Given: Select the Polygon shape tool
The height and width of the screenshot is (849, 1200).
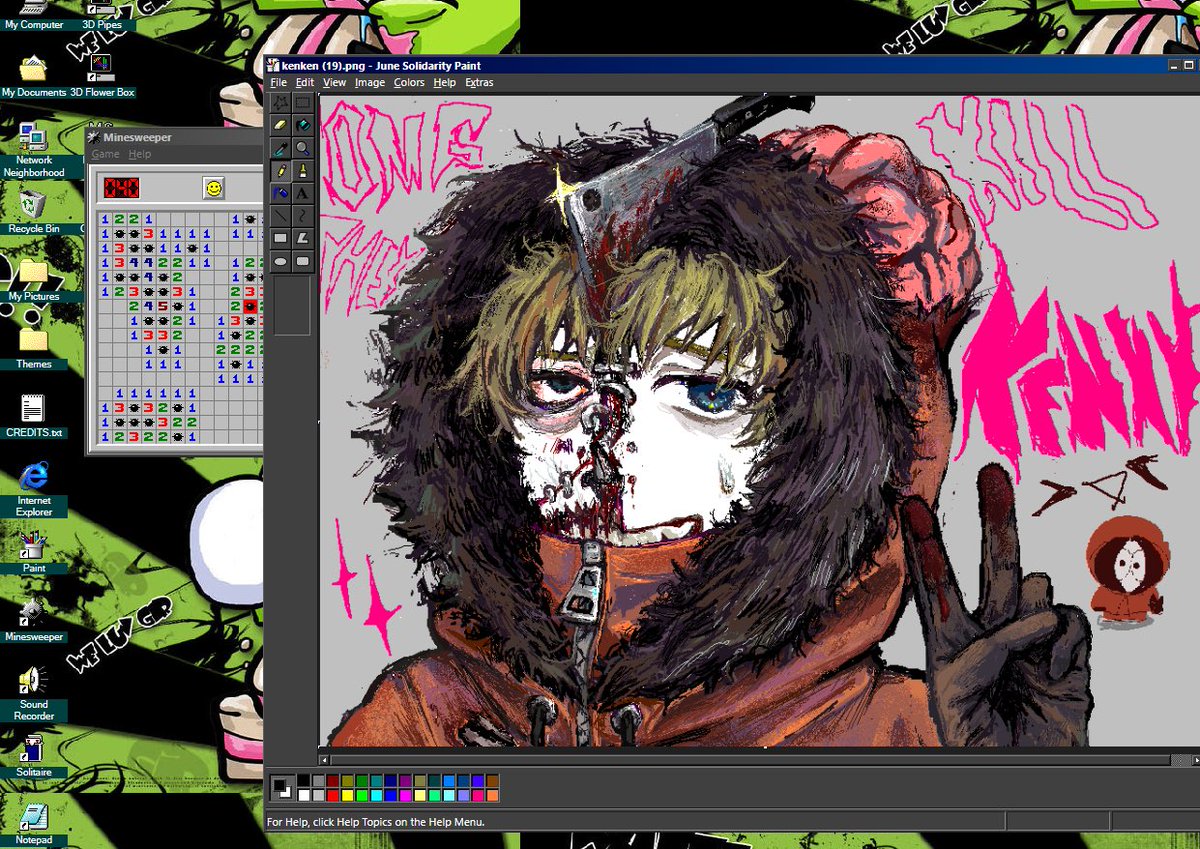Looking at the screenshot, I should pos(302,237).
